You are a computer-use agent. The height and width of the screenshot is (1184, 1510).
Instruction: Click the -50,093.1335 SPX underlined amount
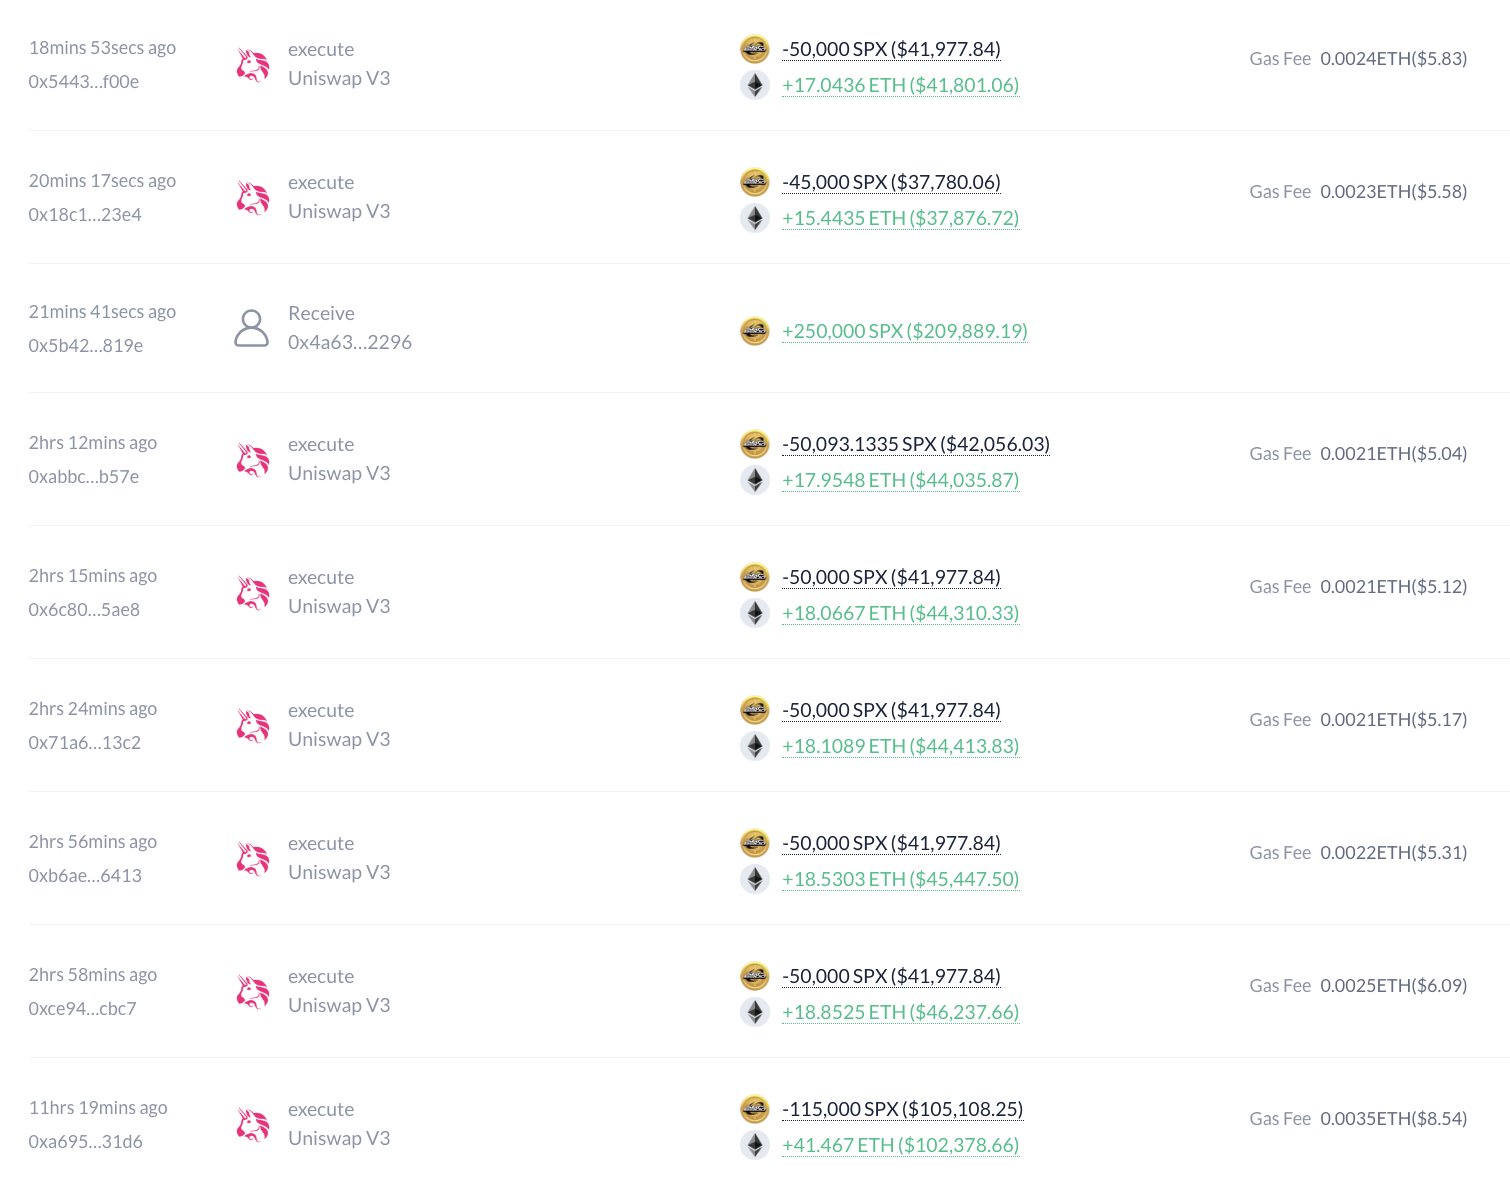click(x=916, y=443)
